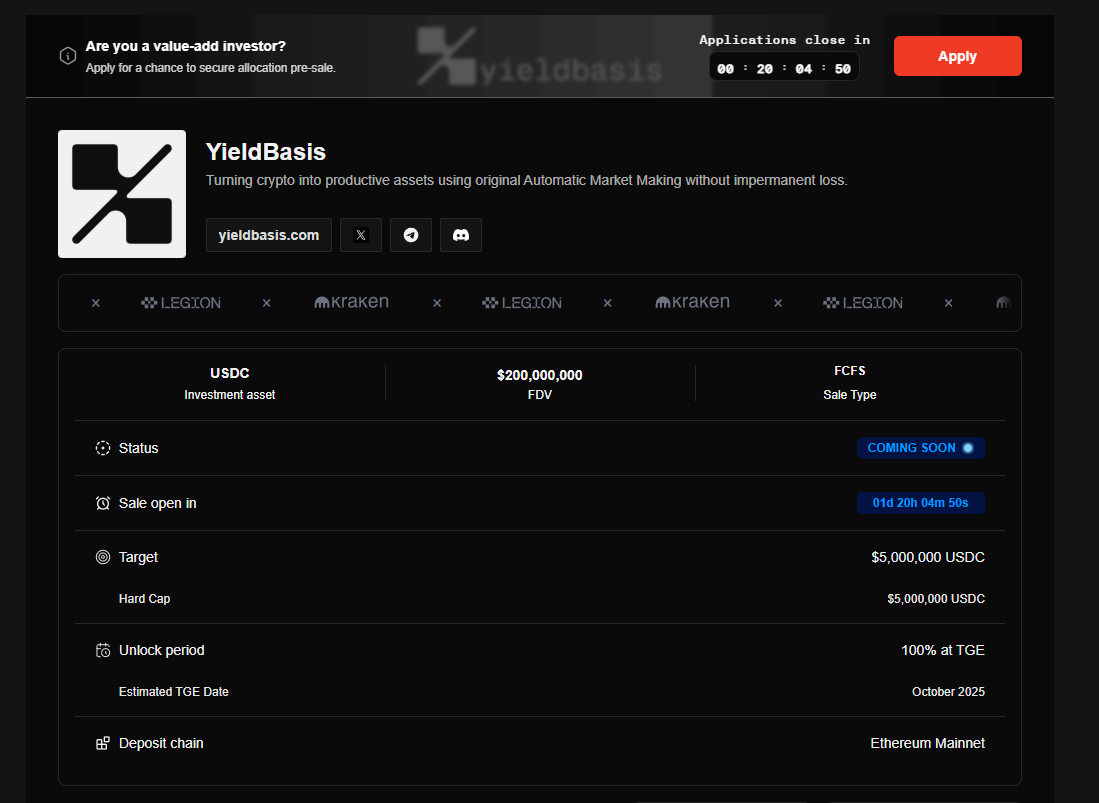Click the October 2025 TGE date
This screenshot has height=803, width=1099.
pos(948,692)
